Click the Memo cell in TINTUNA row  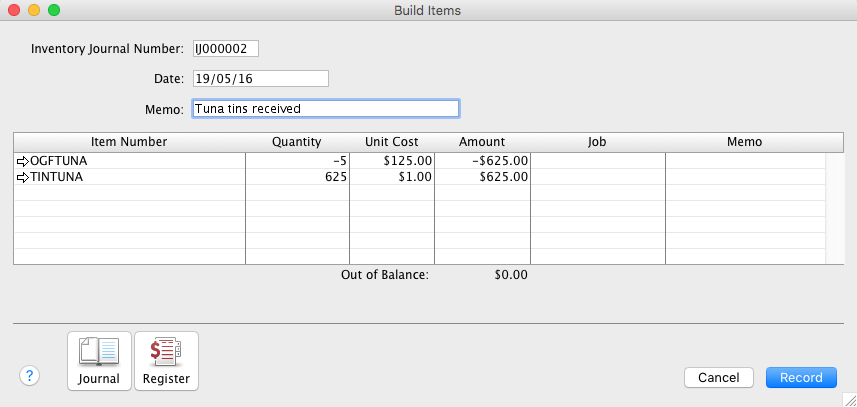click(x=745, y=177)
